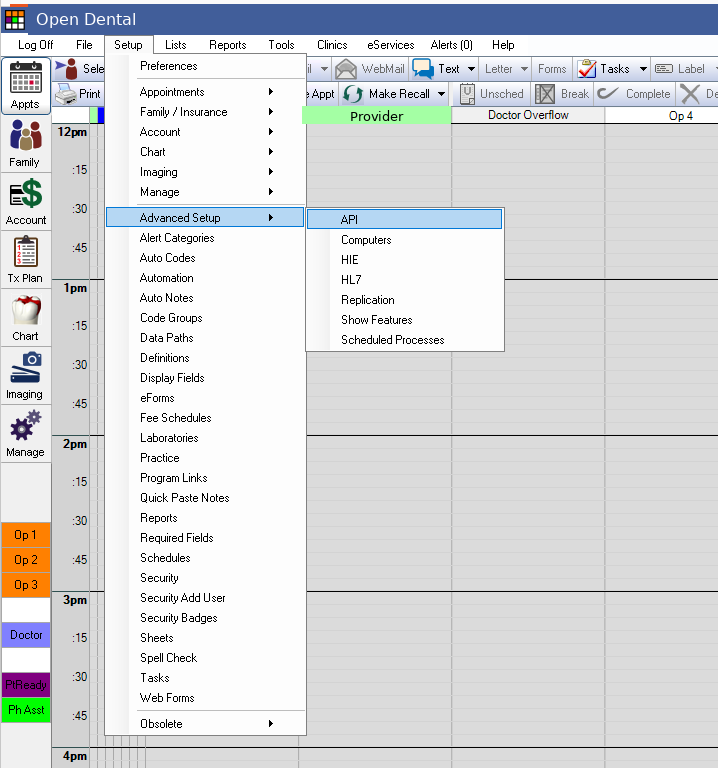Open the Tools menu
This screenshot has height=768, width=718.
281,45
